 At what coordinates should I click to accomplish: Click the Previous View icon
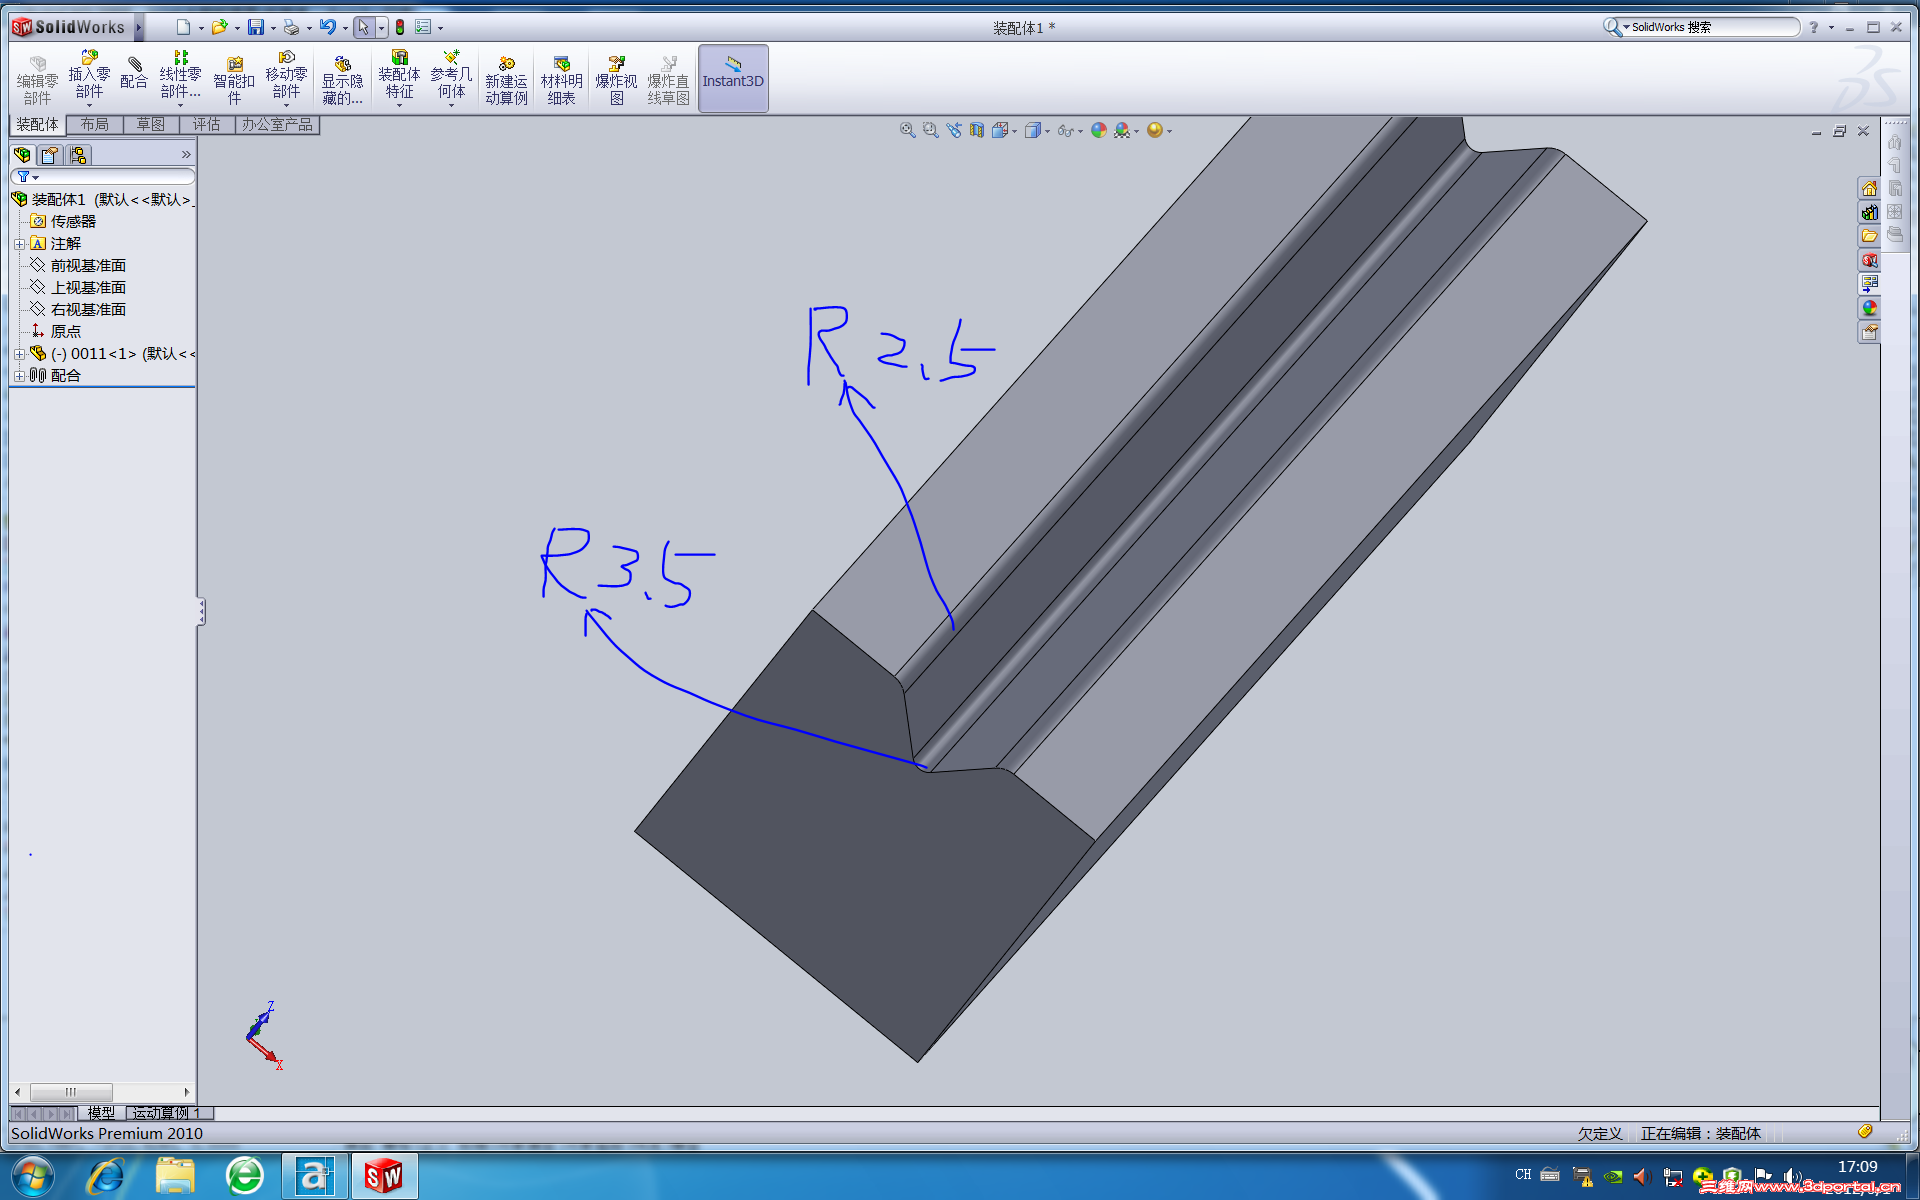tap(954, 131)
